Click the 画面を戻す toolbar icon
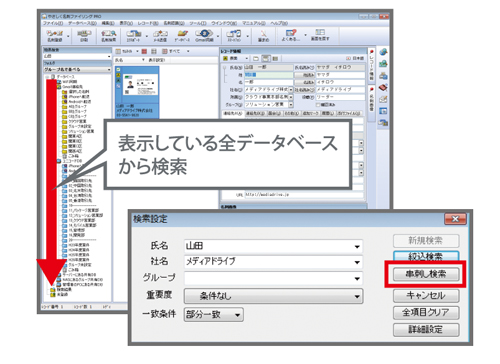The image size is (500, 364). click(320, 36)
